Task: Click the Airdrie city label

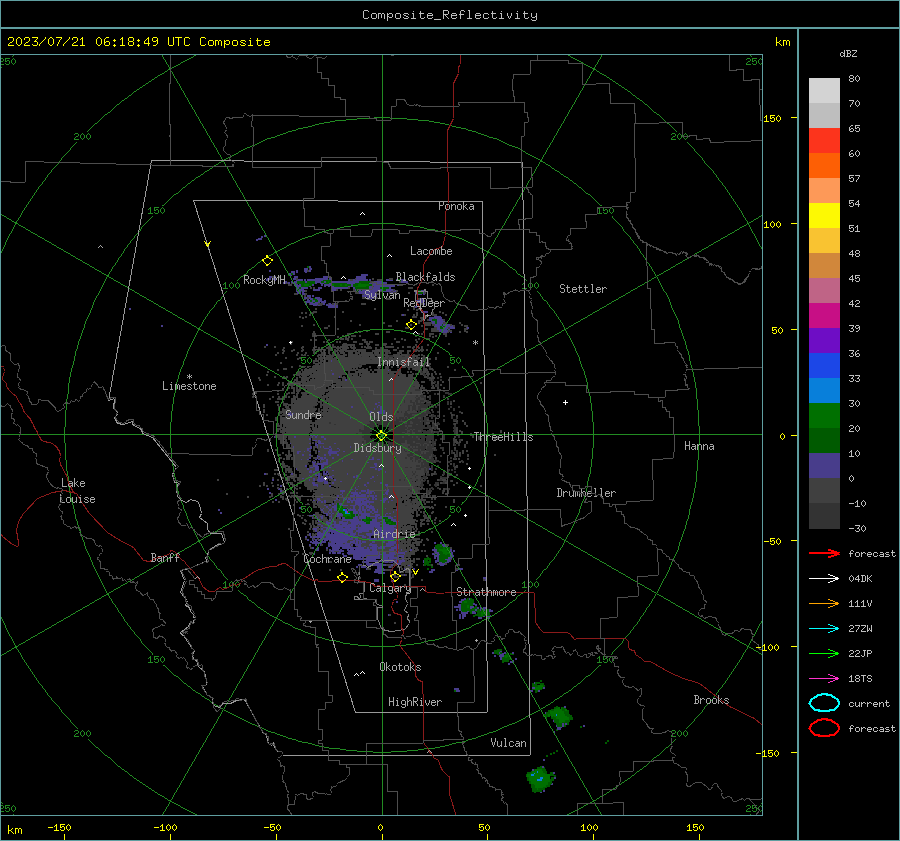Action: pos(394,534)
